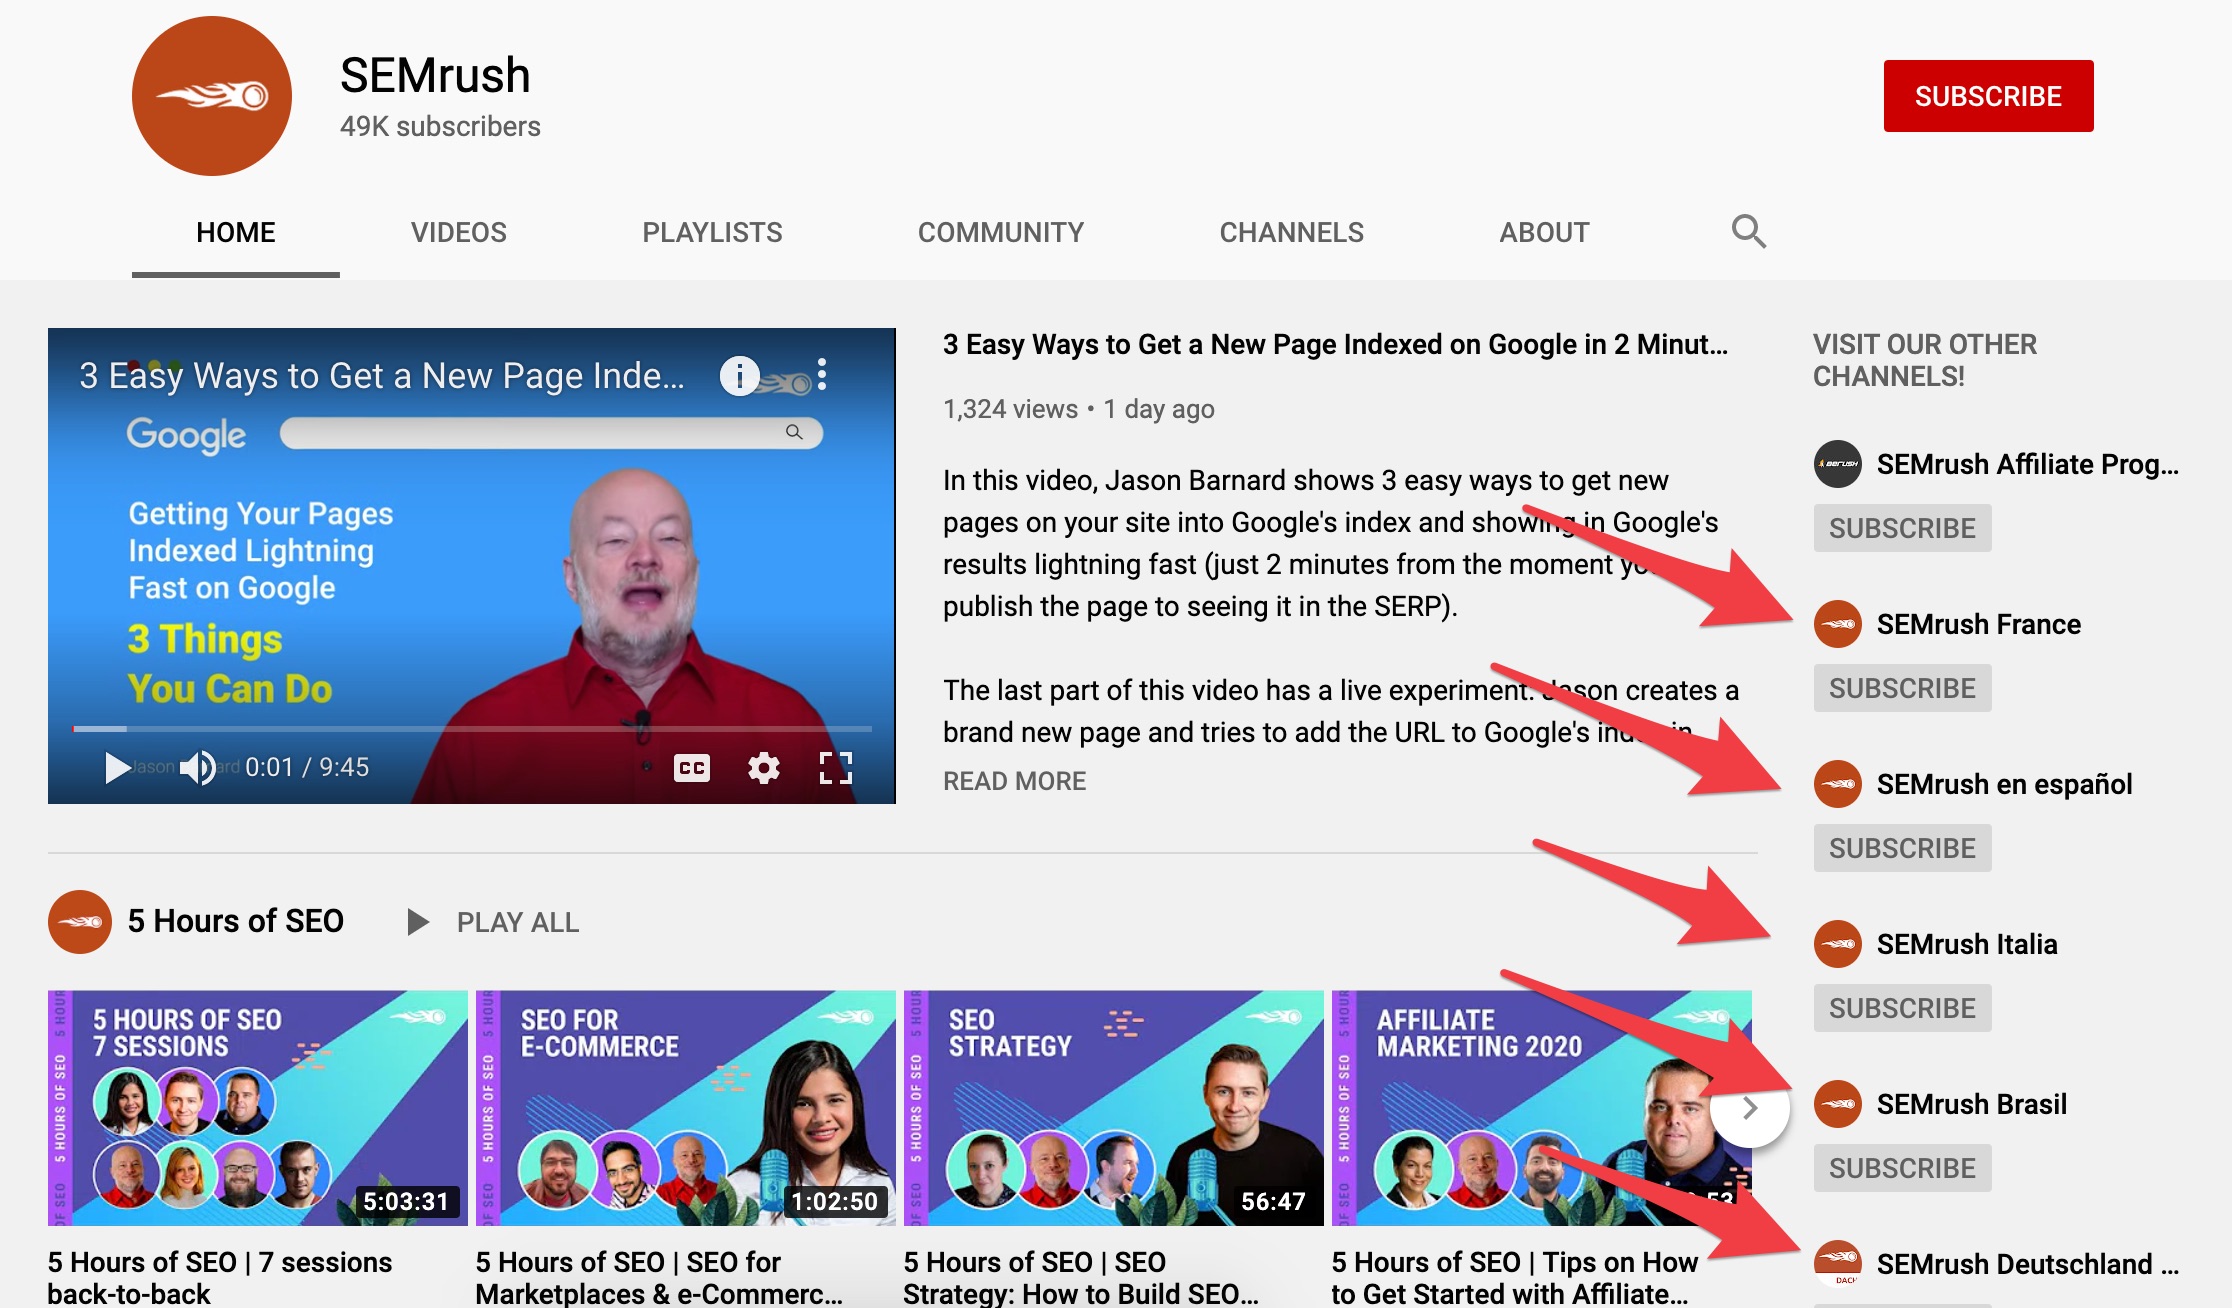
Task: Click the SEMrush channel avatar logo
Action: [212, 96]
